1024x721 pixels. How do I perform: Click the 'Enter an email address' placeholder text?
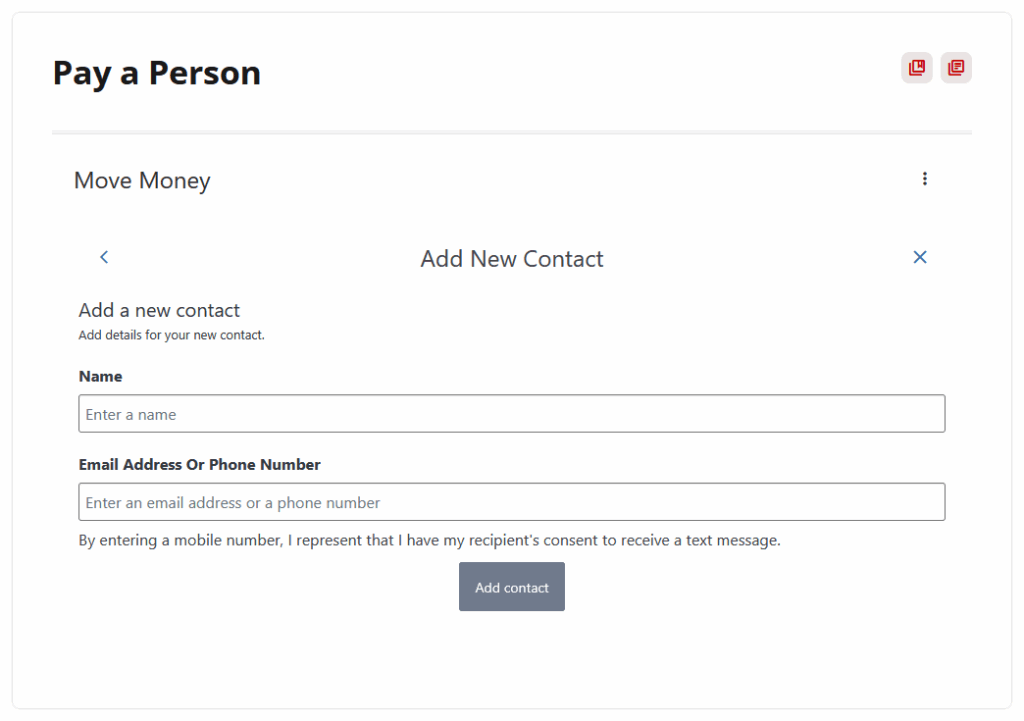point(233,503)
